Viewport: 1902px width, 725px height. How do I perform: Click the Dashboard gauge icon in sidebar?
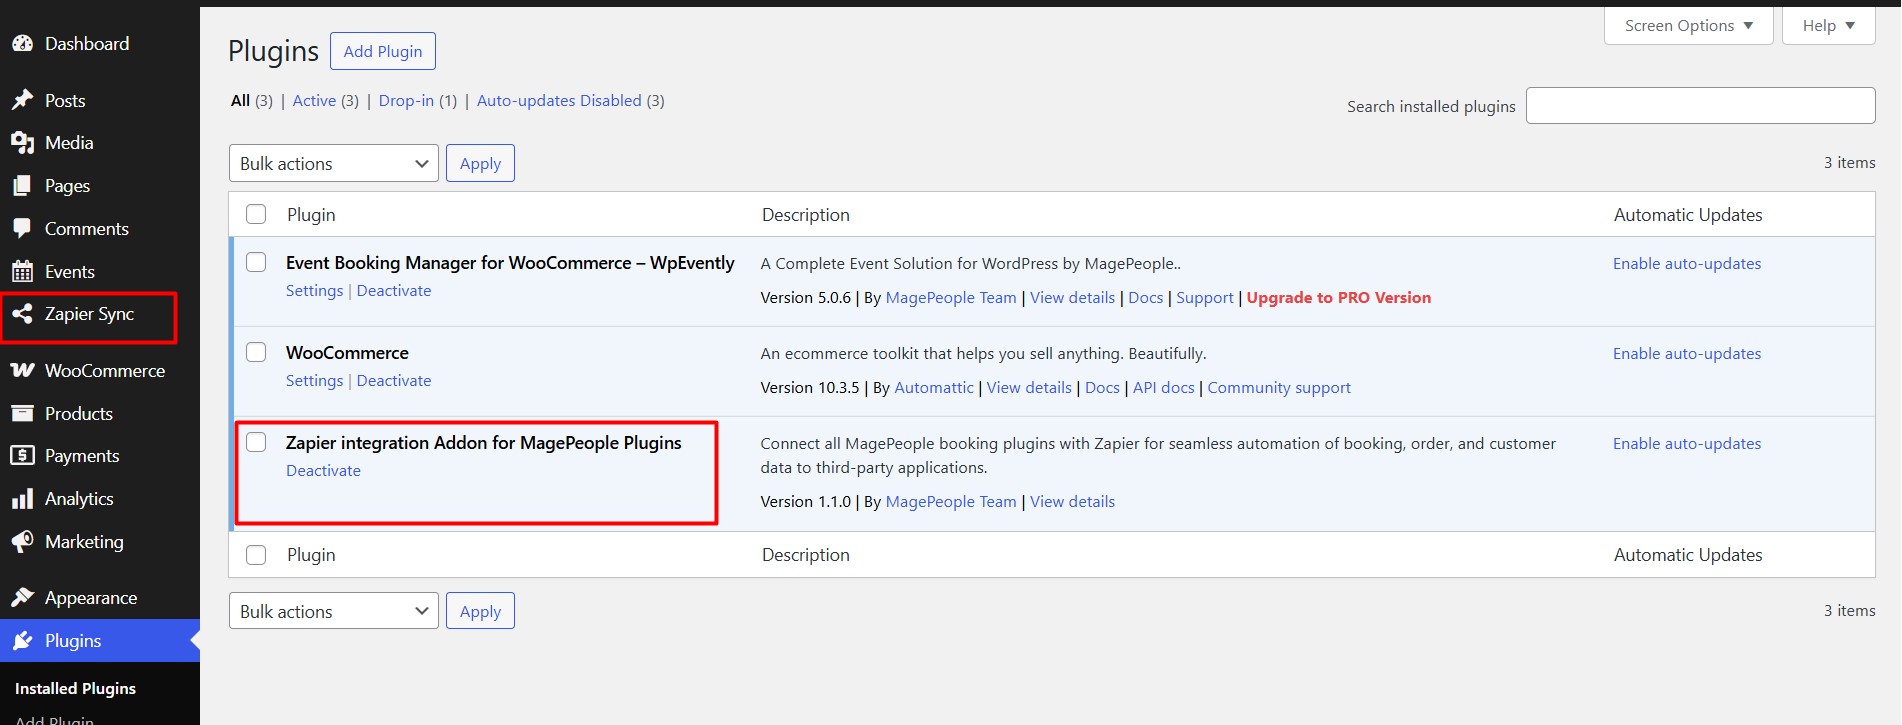[22, 44]
